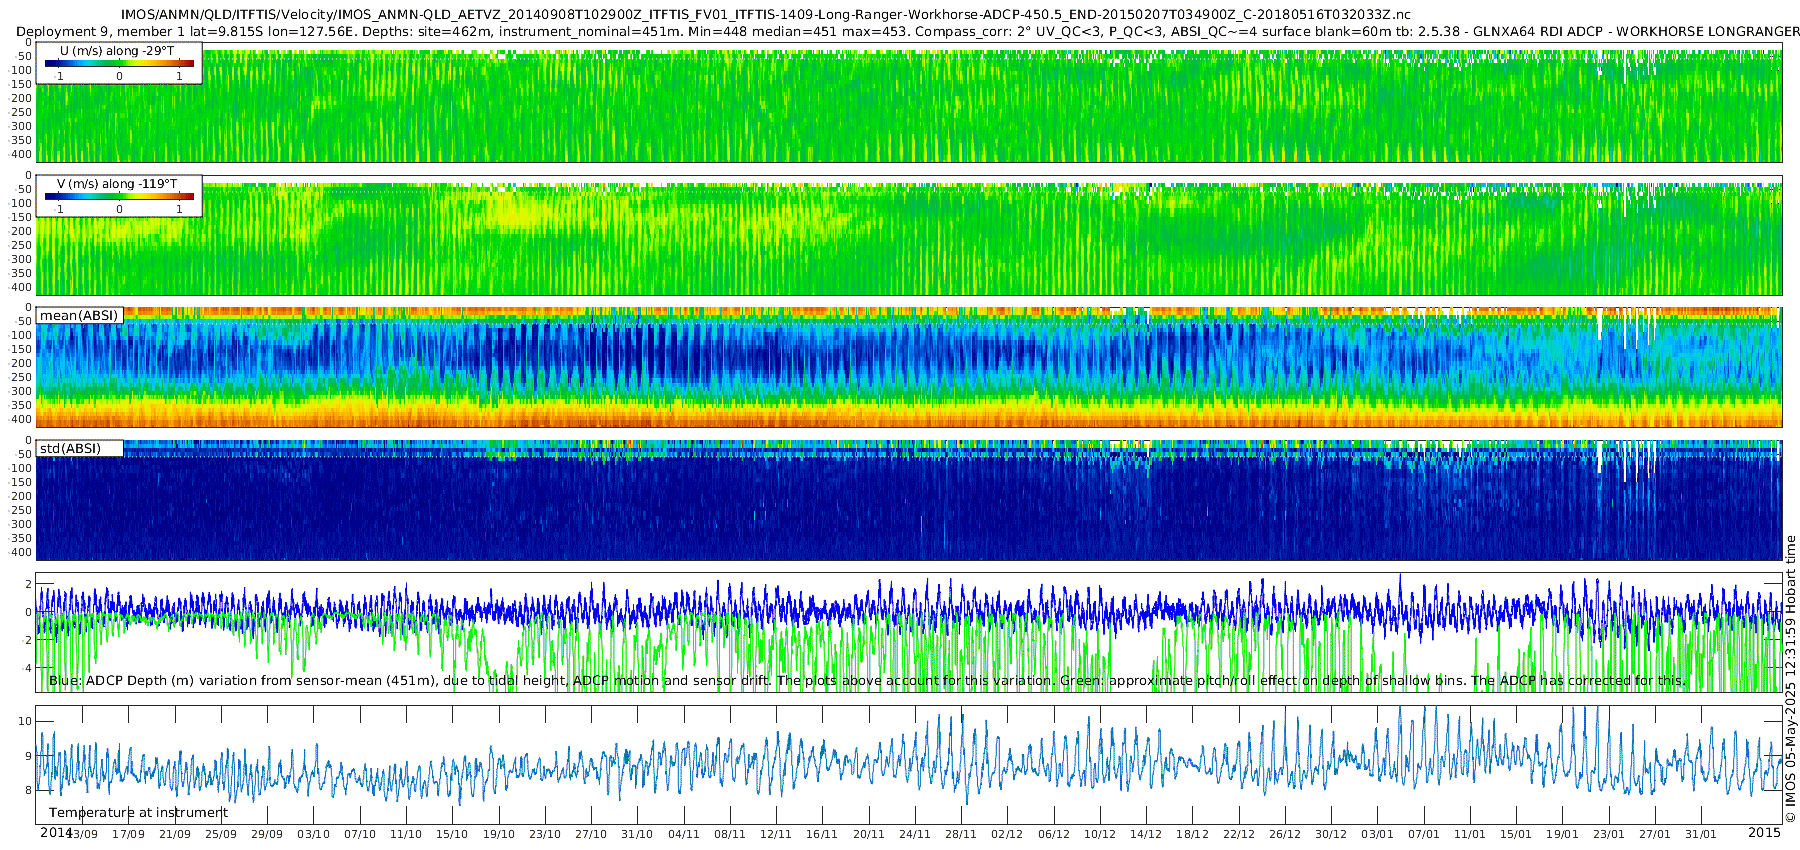This screenshot has height=850, width=1800.
Task: Click the 16/11 date tick
Action: tap(822, 834)
